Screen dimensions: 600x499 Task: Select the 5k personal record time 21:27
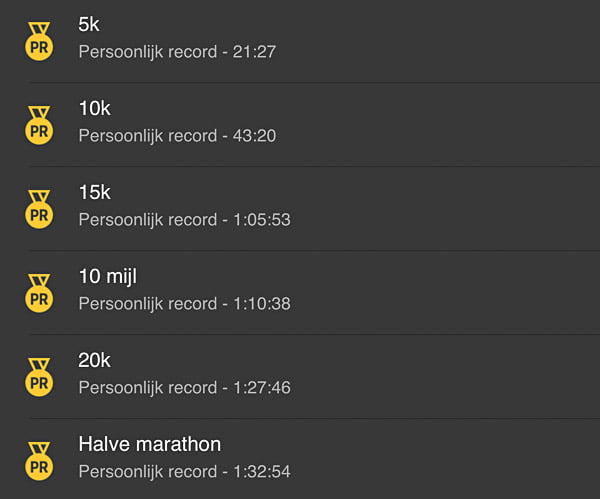(254, 52)
